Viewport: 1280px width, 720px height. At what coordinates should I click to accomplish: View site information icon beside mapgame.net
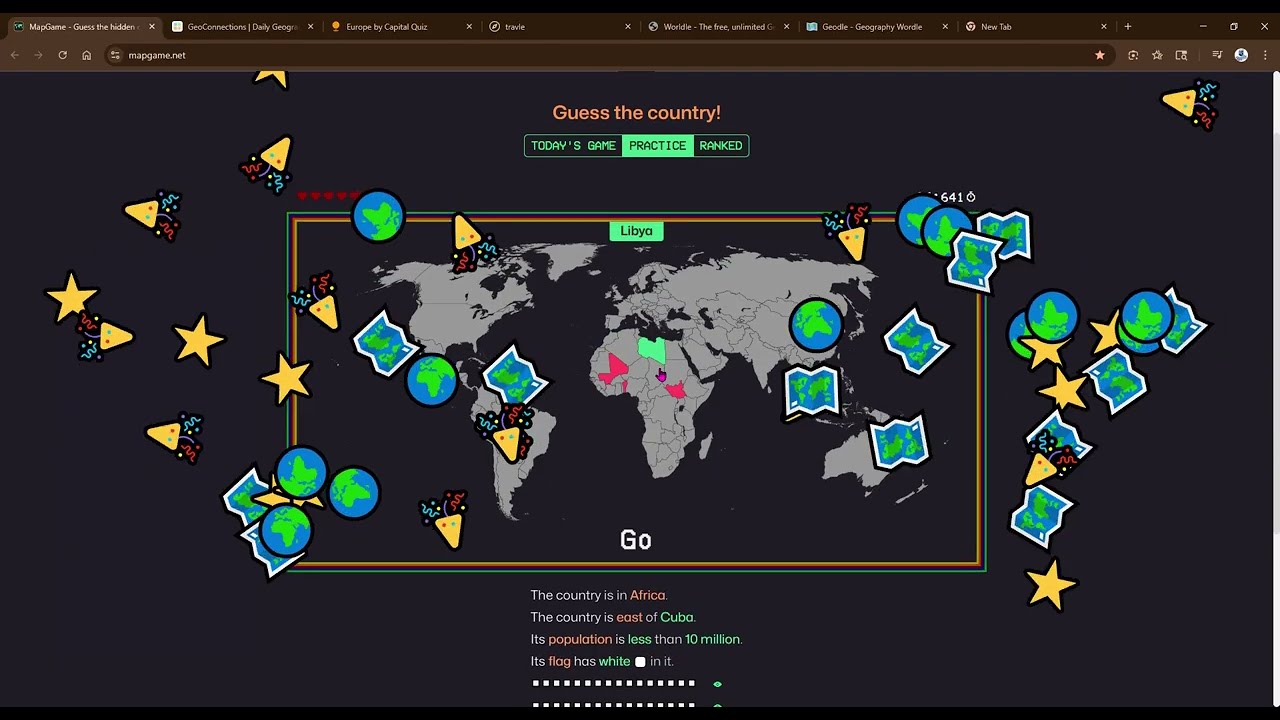[x=115, y=55]
